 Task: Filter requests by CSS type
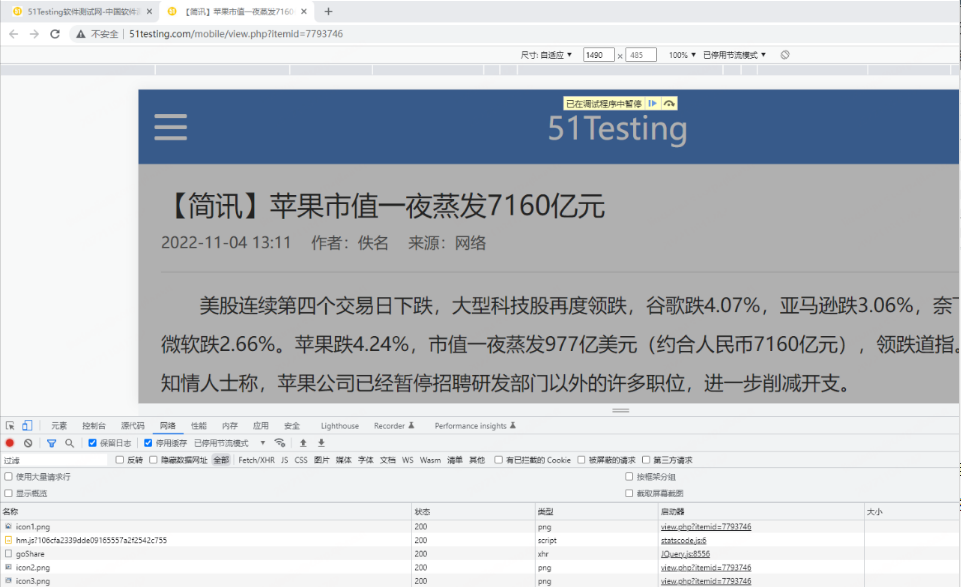click(301, 460)
